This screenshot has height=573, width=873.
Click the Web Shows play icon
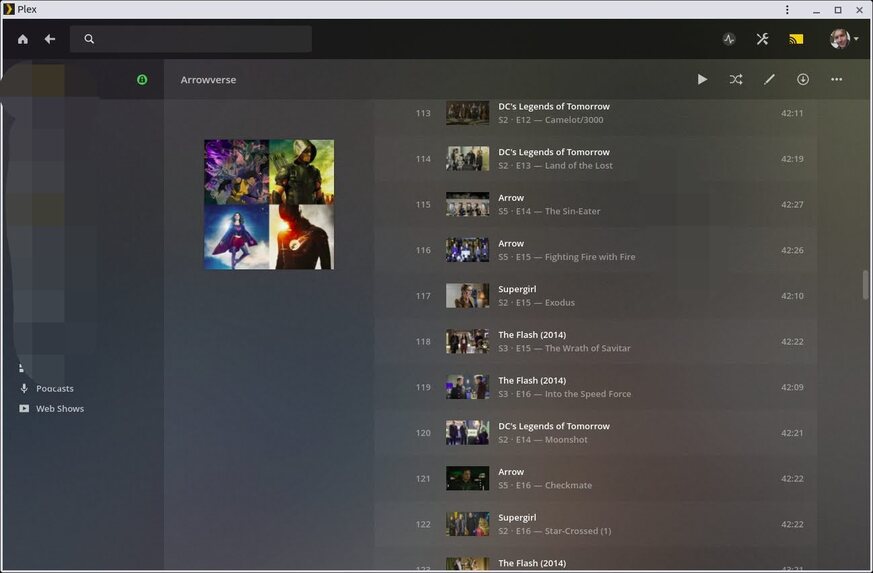tap(24, 408)
